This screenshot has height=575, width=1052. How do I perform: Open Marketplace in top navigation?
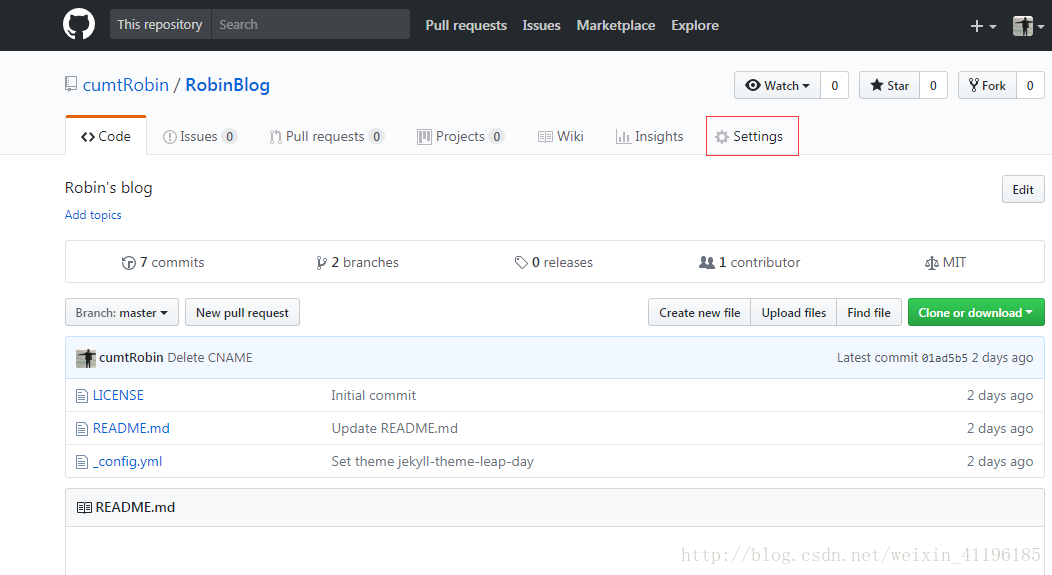pos(616,25)
